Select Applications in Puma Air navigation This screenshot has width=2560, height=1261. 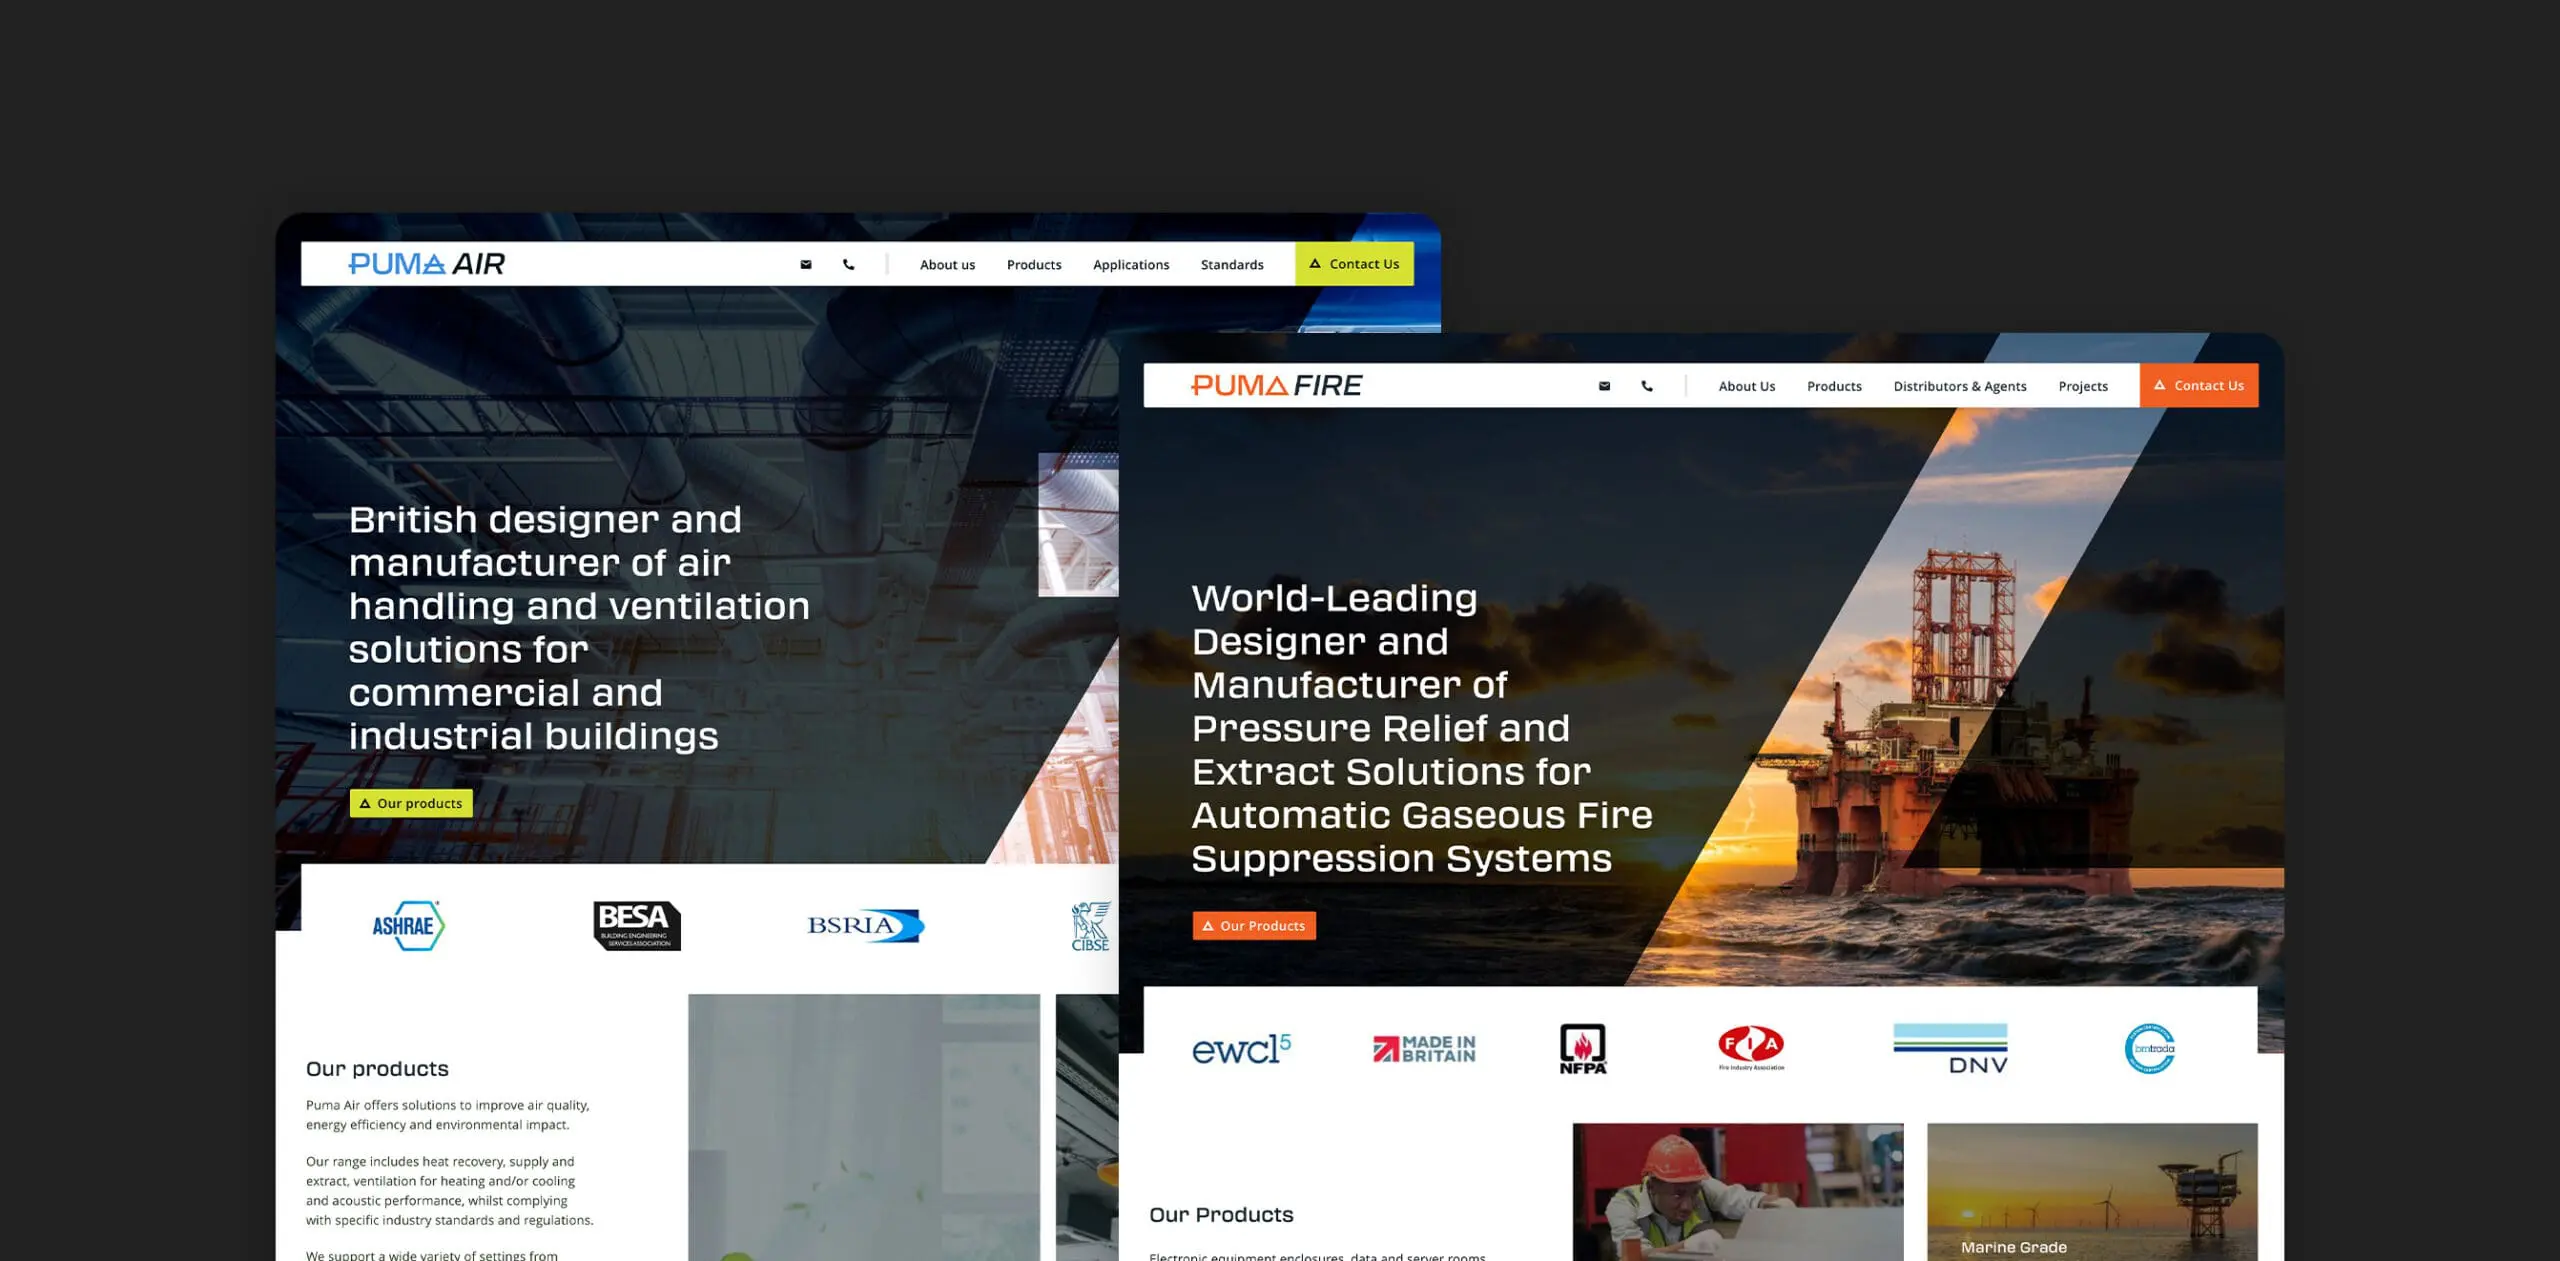coord(1131,265)
